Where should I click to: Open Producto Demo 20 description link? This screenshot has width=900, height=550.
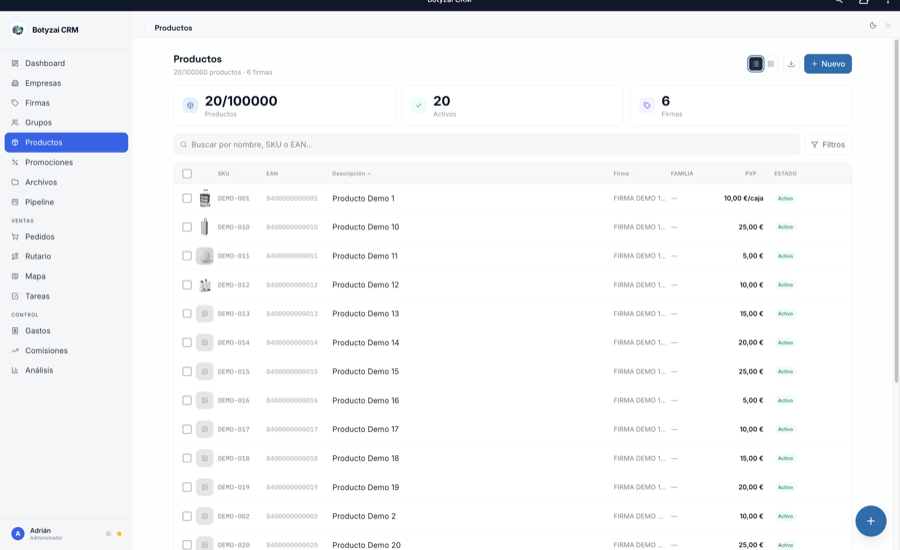366,545
